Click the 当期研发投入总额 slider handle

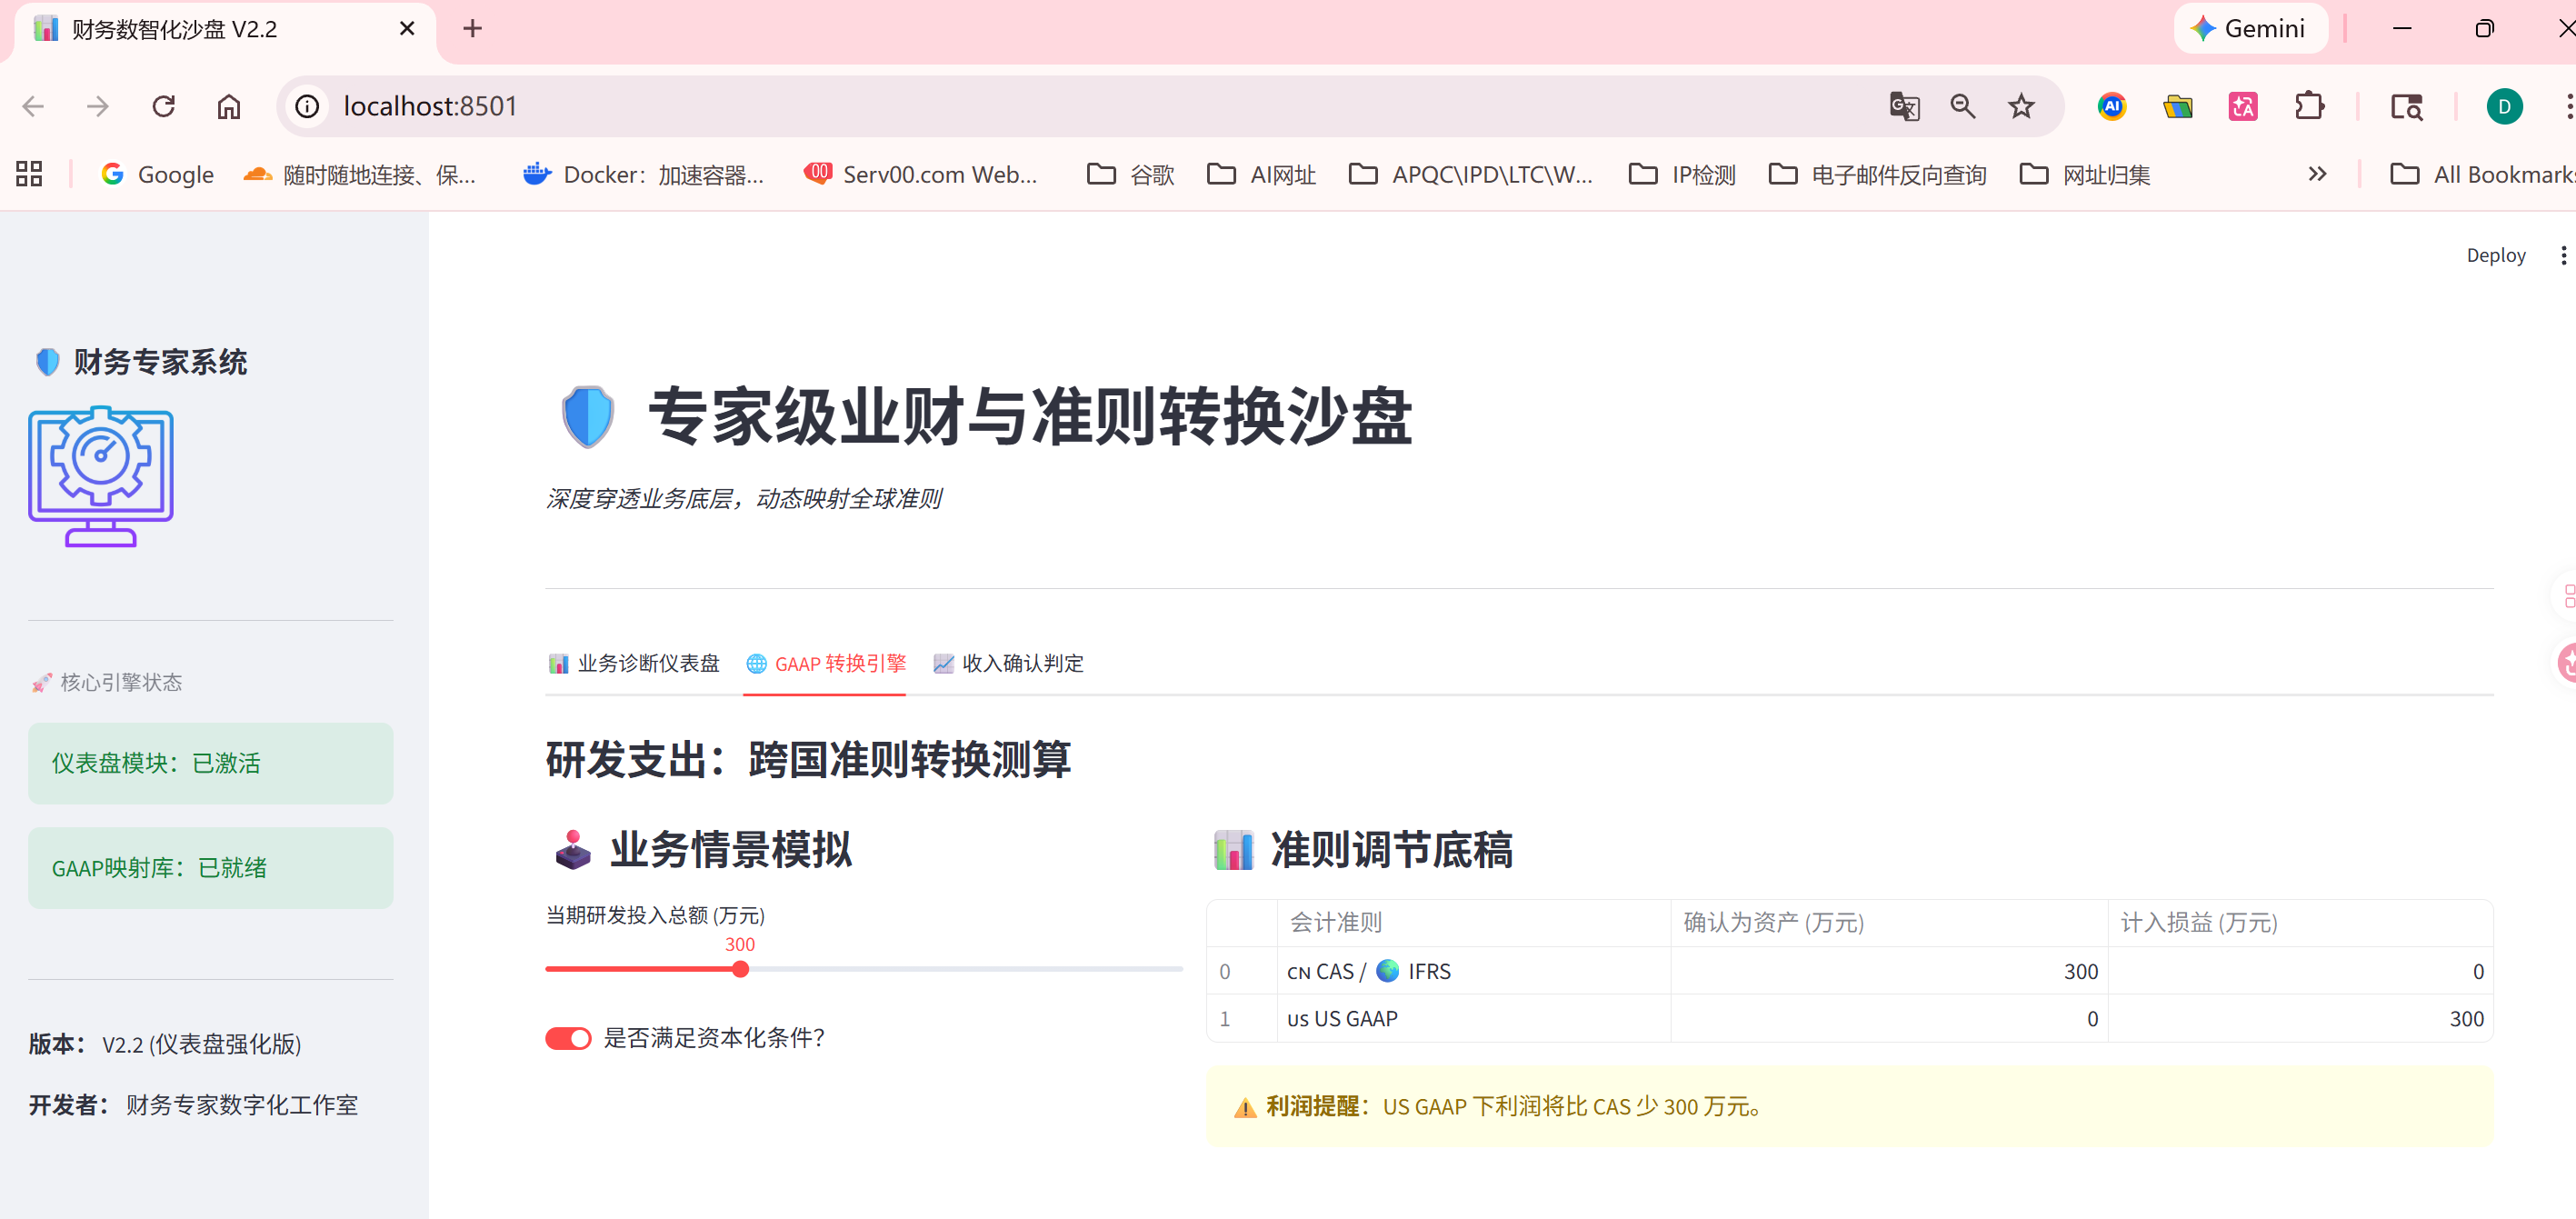[x=740, y=969]
